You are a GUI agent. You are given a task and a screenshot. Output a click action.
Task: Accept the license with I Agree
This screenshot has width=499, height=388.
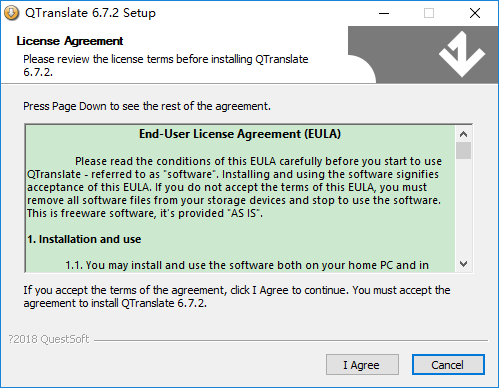(x=362, y=365)
